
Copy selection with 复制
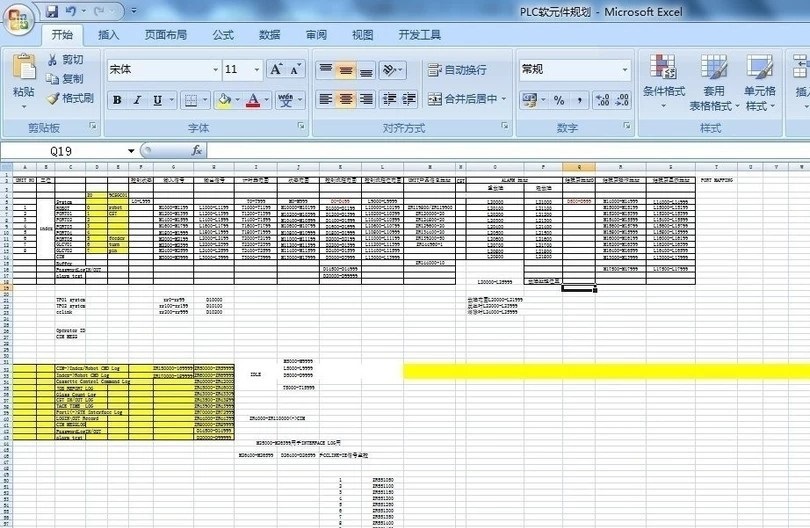(65, 79)
